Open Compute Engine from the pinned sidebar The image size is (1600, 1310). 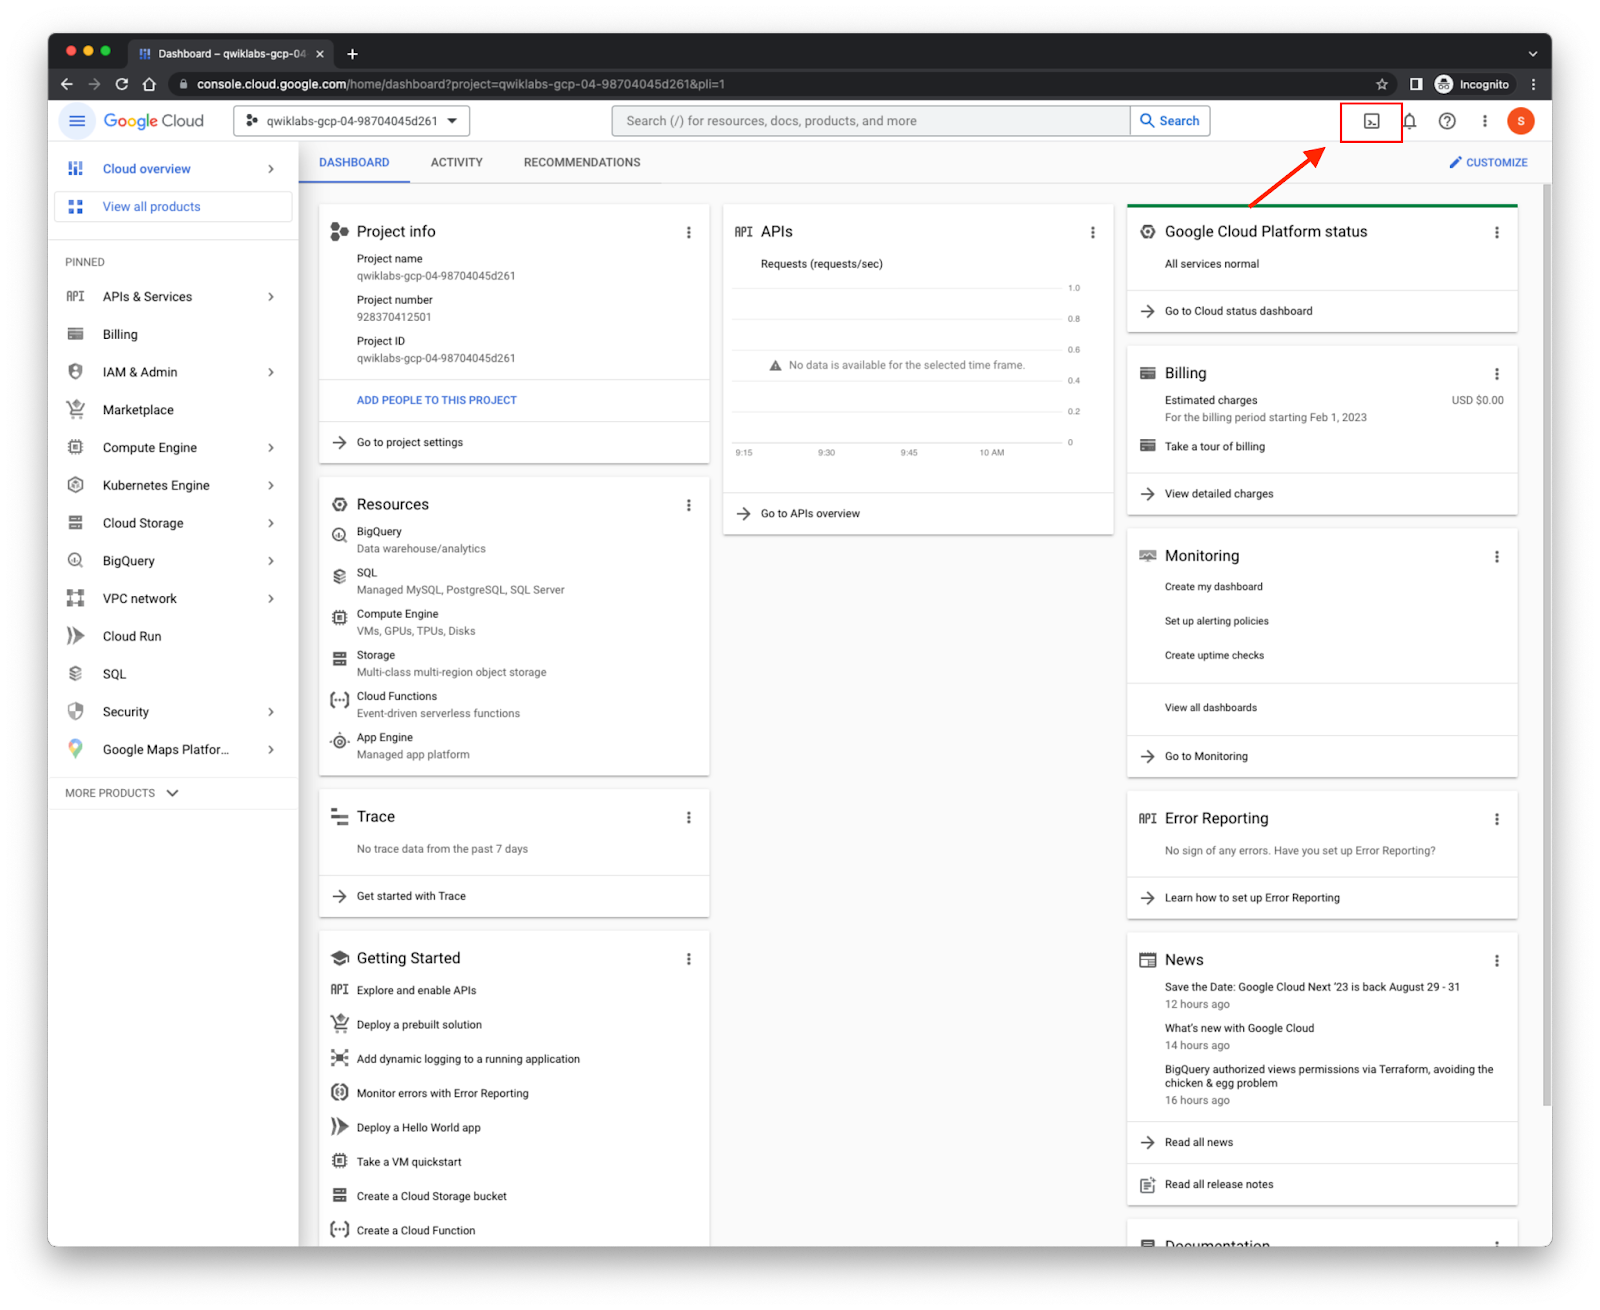click(x=148, y=447)
